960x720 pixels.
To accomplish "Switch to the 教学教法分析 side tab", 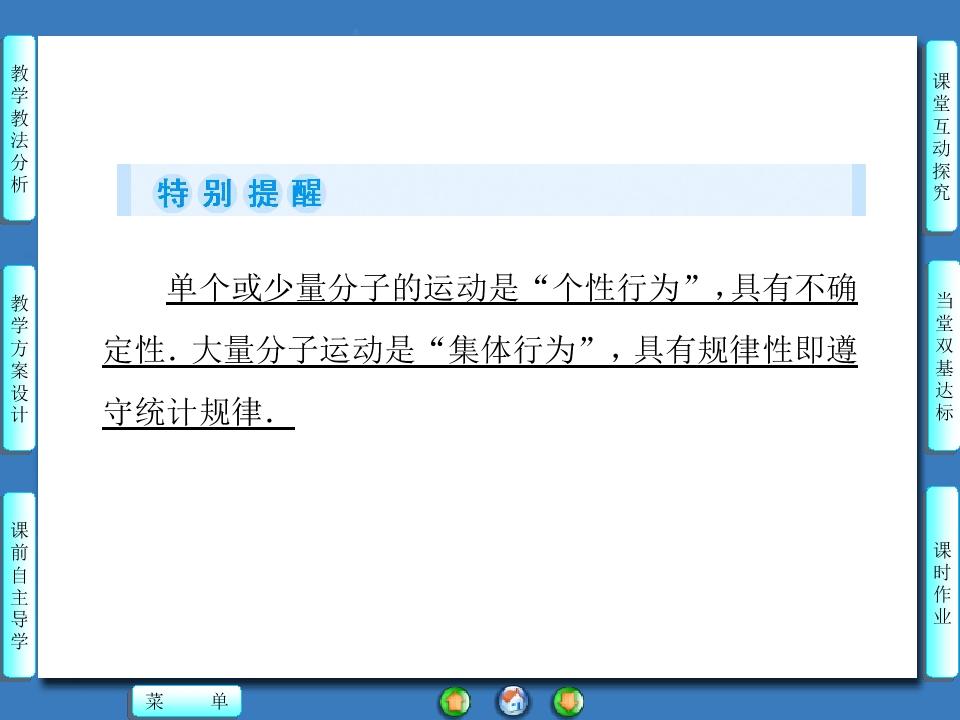I will coord(19,128).
